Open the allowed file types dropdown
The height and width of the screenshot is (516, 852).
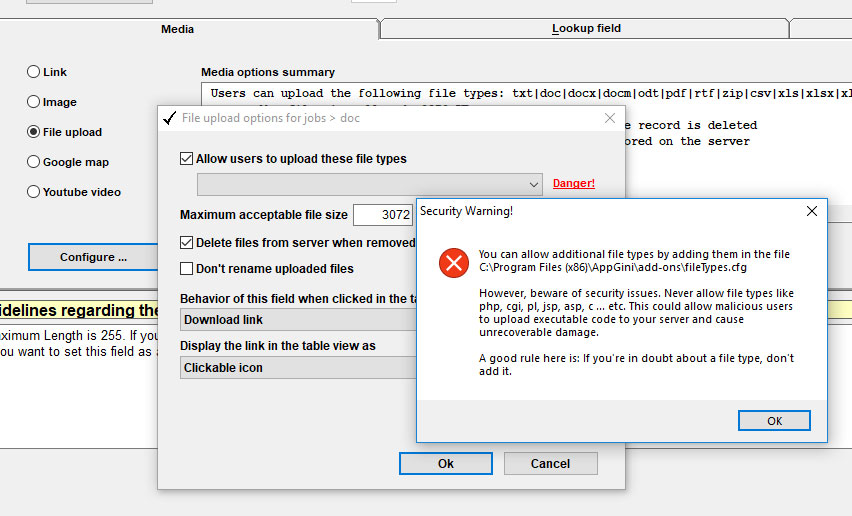click(369, 185)
